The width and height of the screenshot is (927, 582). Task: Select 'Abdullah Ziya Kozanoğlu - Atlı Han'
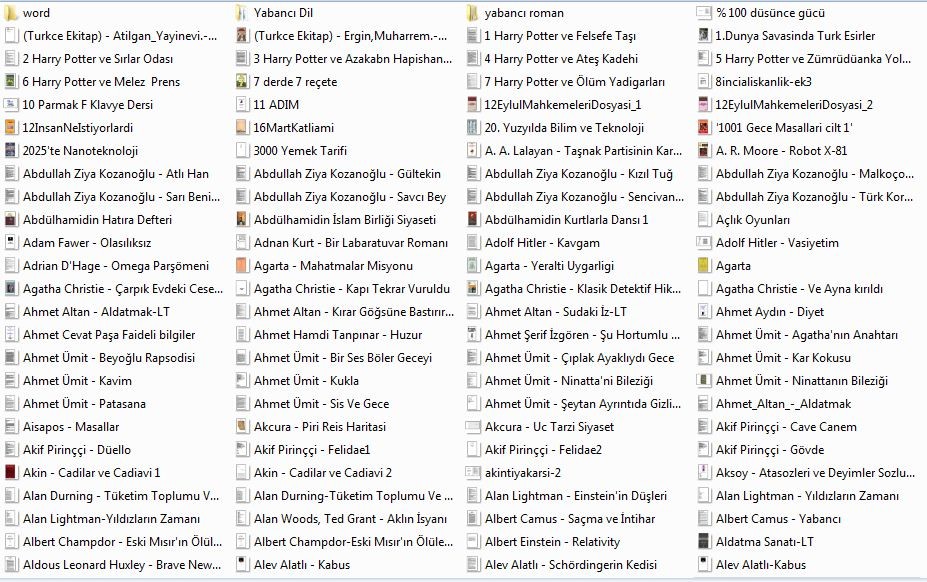click(x=116, y=174)
